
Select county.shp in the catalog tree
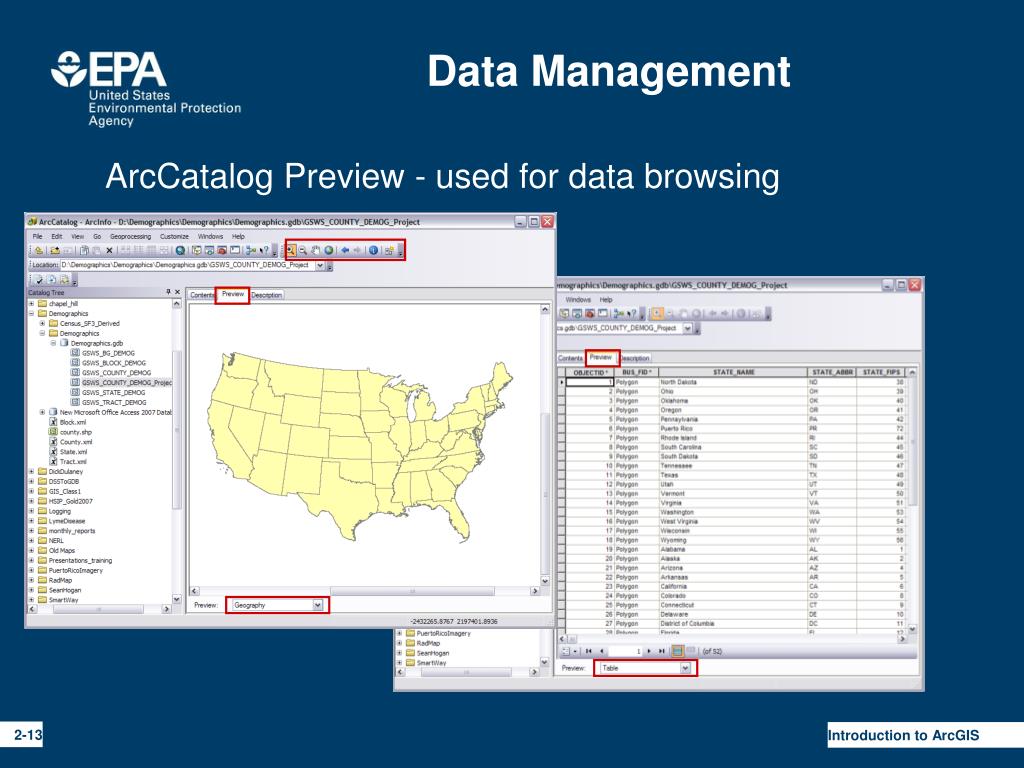pyautogui.click(x=76, y=432)
